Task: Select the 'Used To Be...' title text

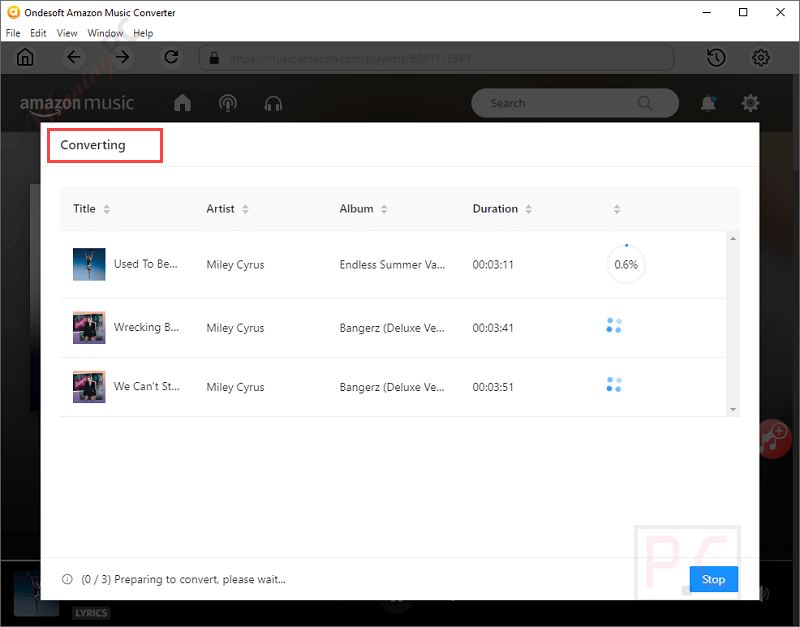Action: tap(145, 264)
